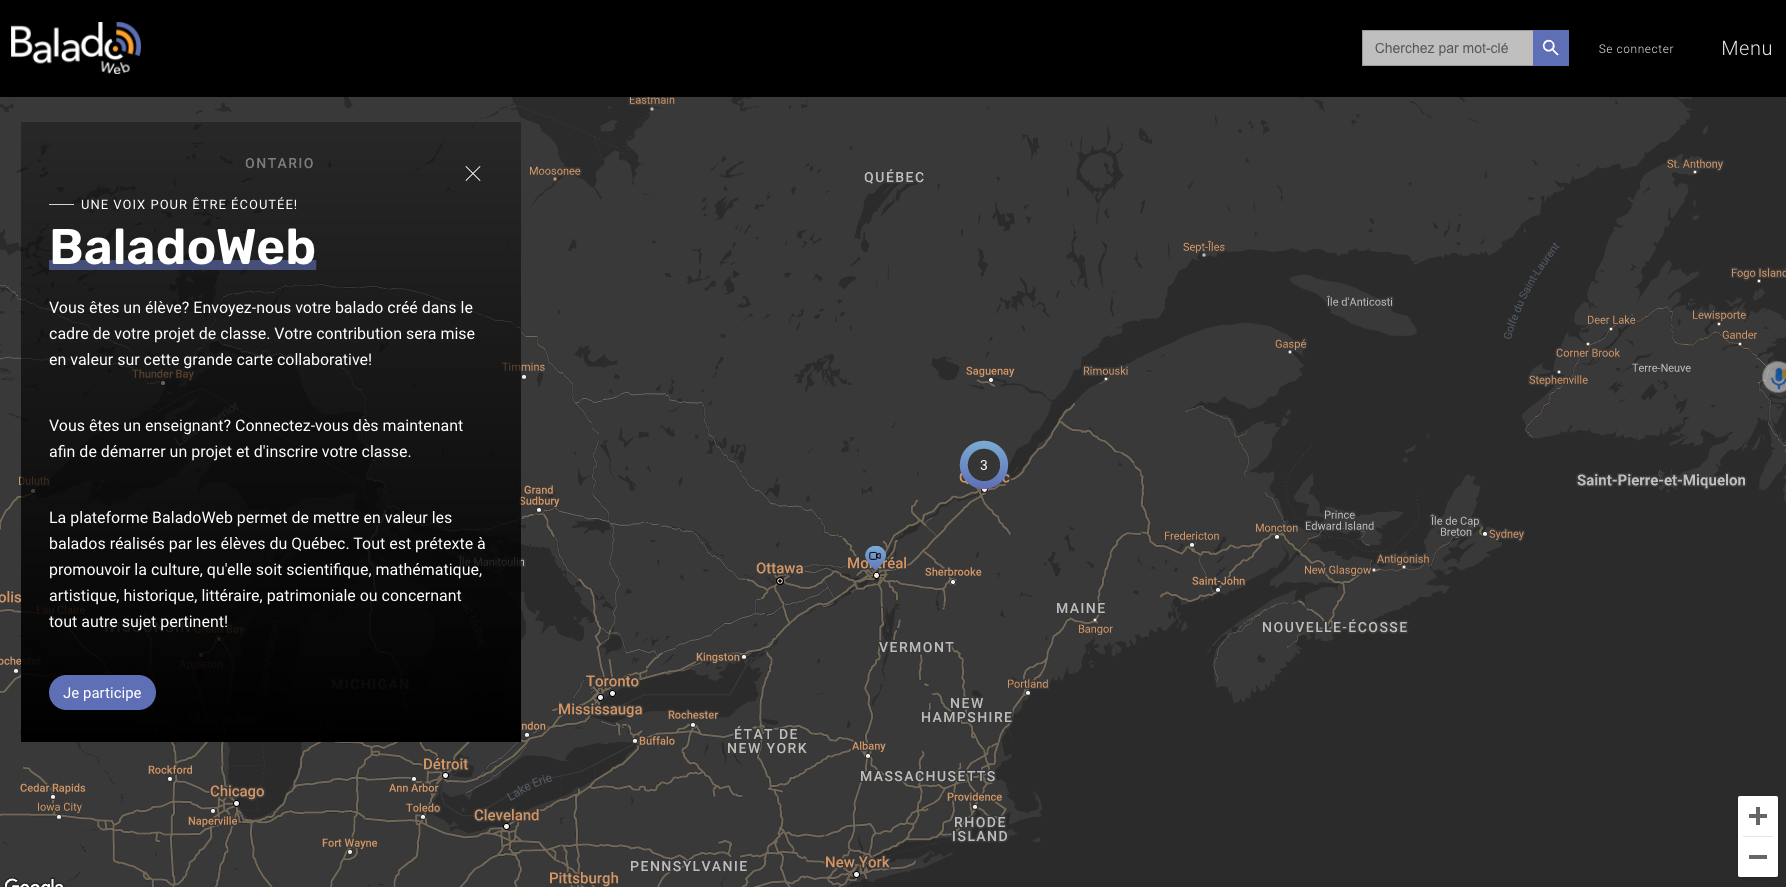Click the Grand Sudbury label
Screen dimensions: 1786x887
(x=539, y=496)
